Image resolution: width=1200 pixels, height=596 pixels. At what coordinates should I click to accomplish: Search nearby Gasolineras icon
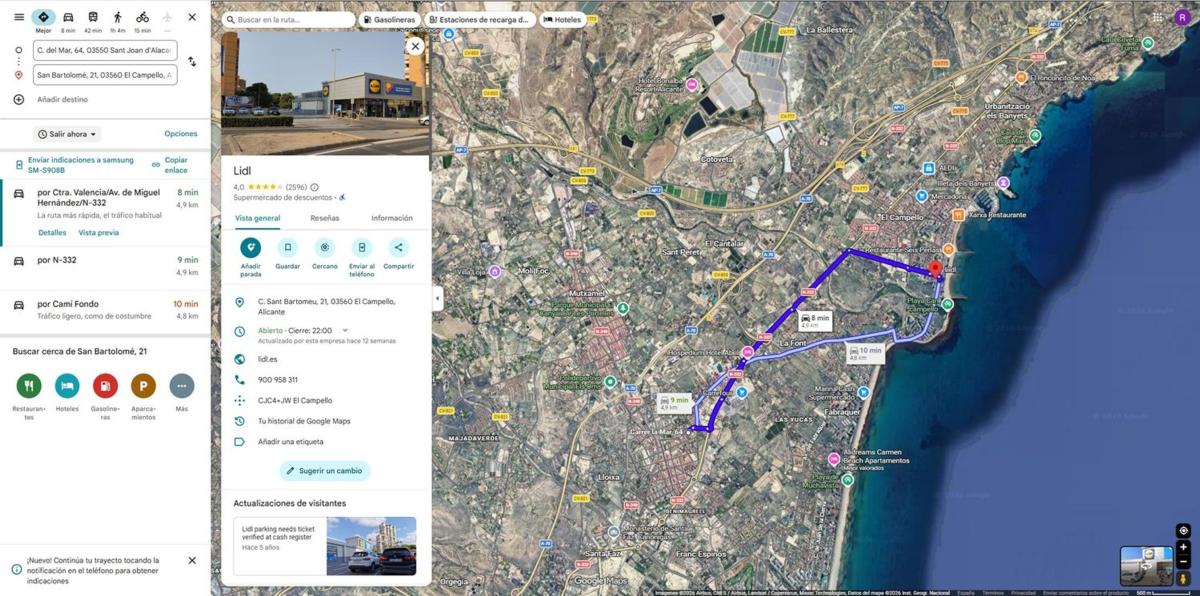coord(105,385)
